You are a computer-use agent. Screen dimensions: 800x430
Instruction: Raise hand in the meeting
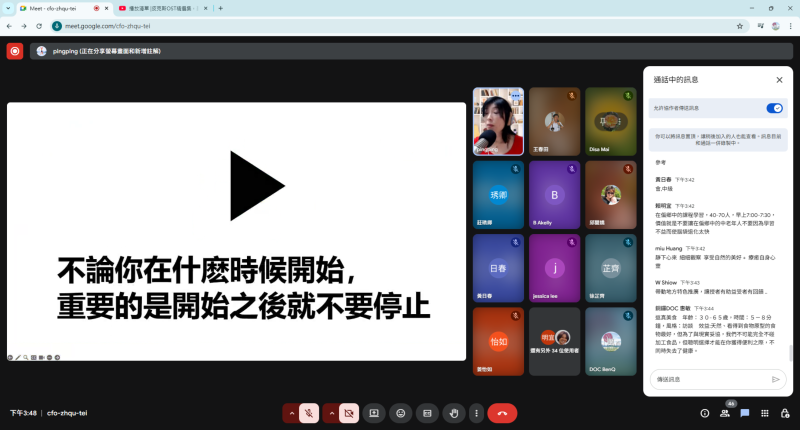[x=454, y=413]
